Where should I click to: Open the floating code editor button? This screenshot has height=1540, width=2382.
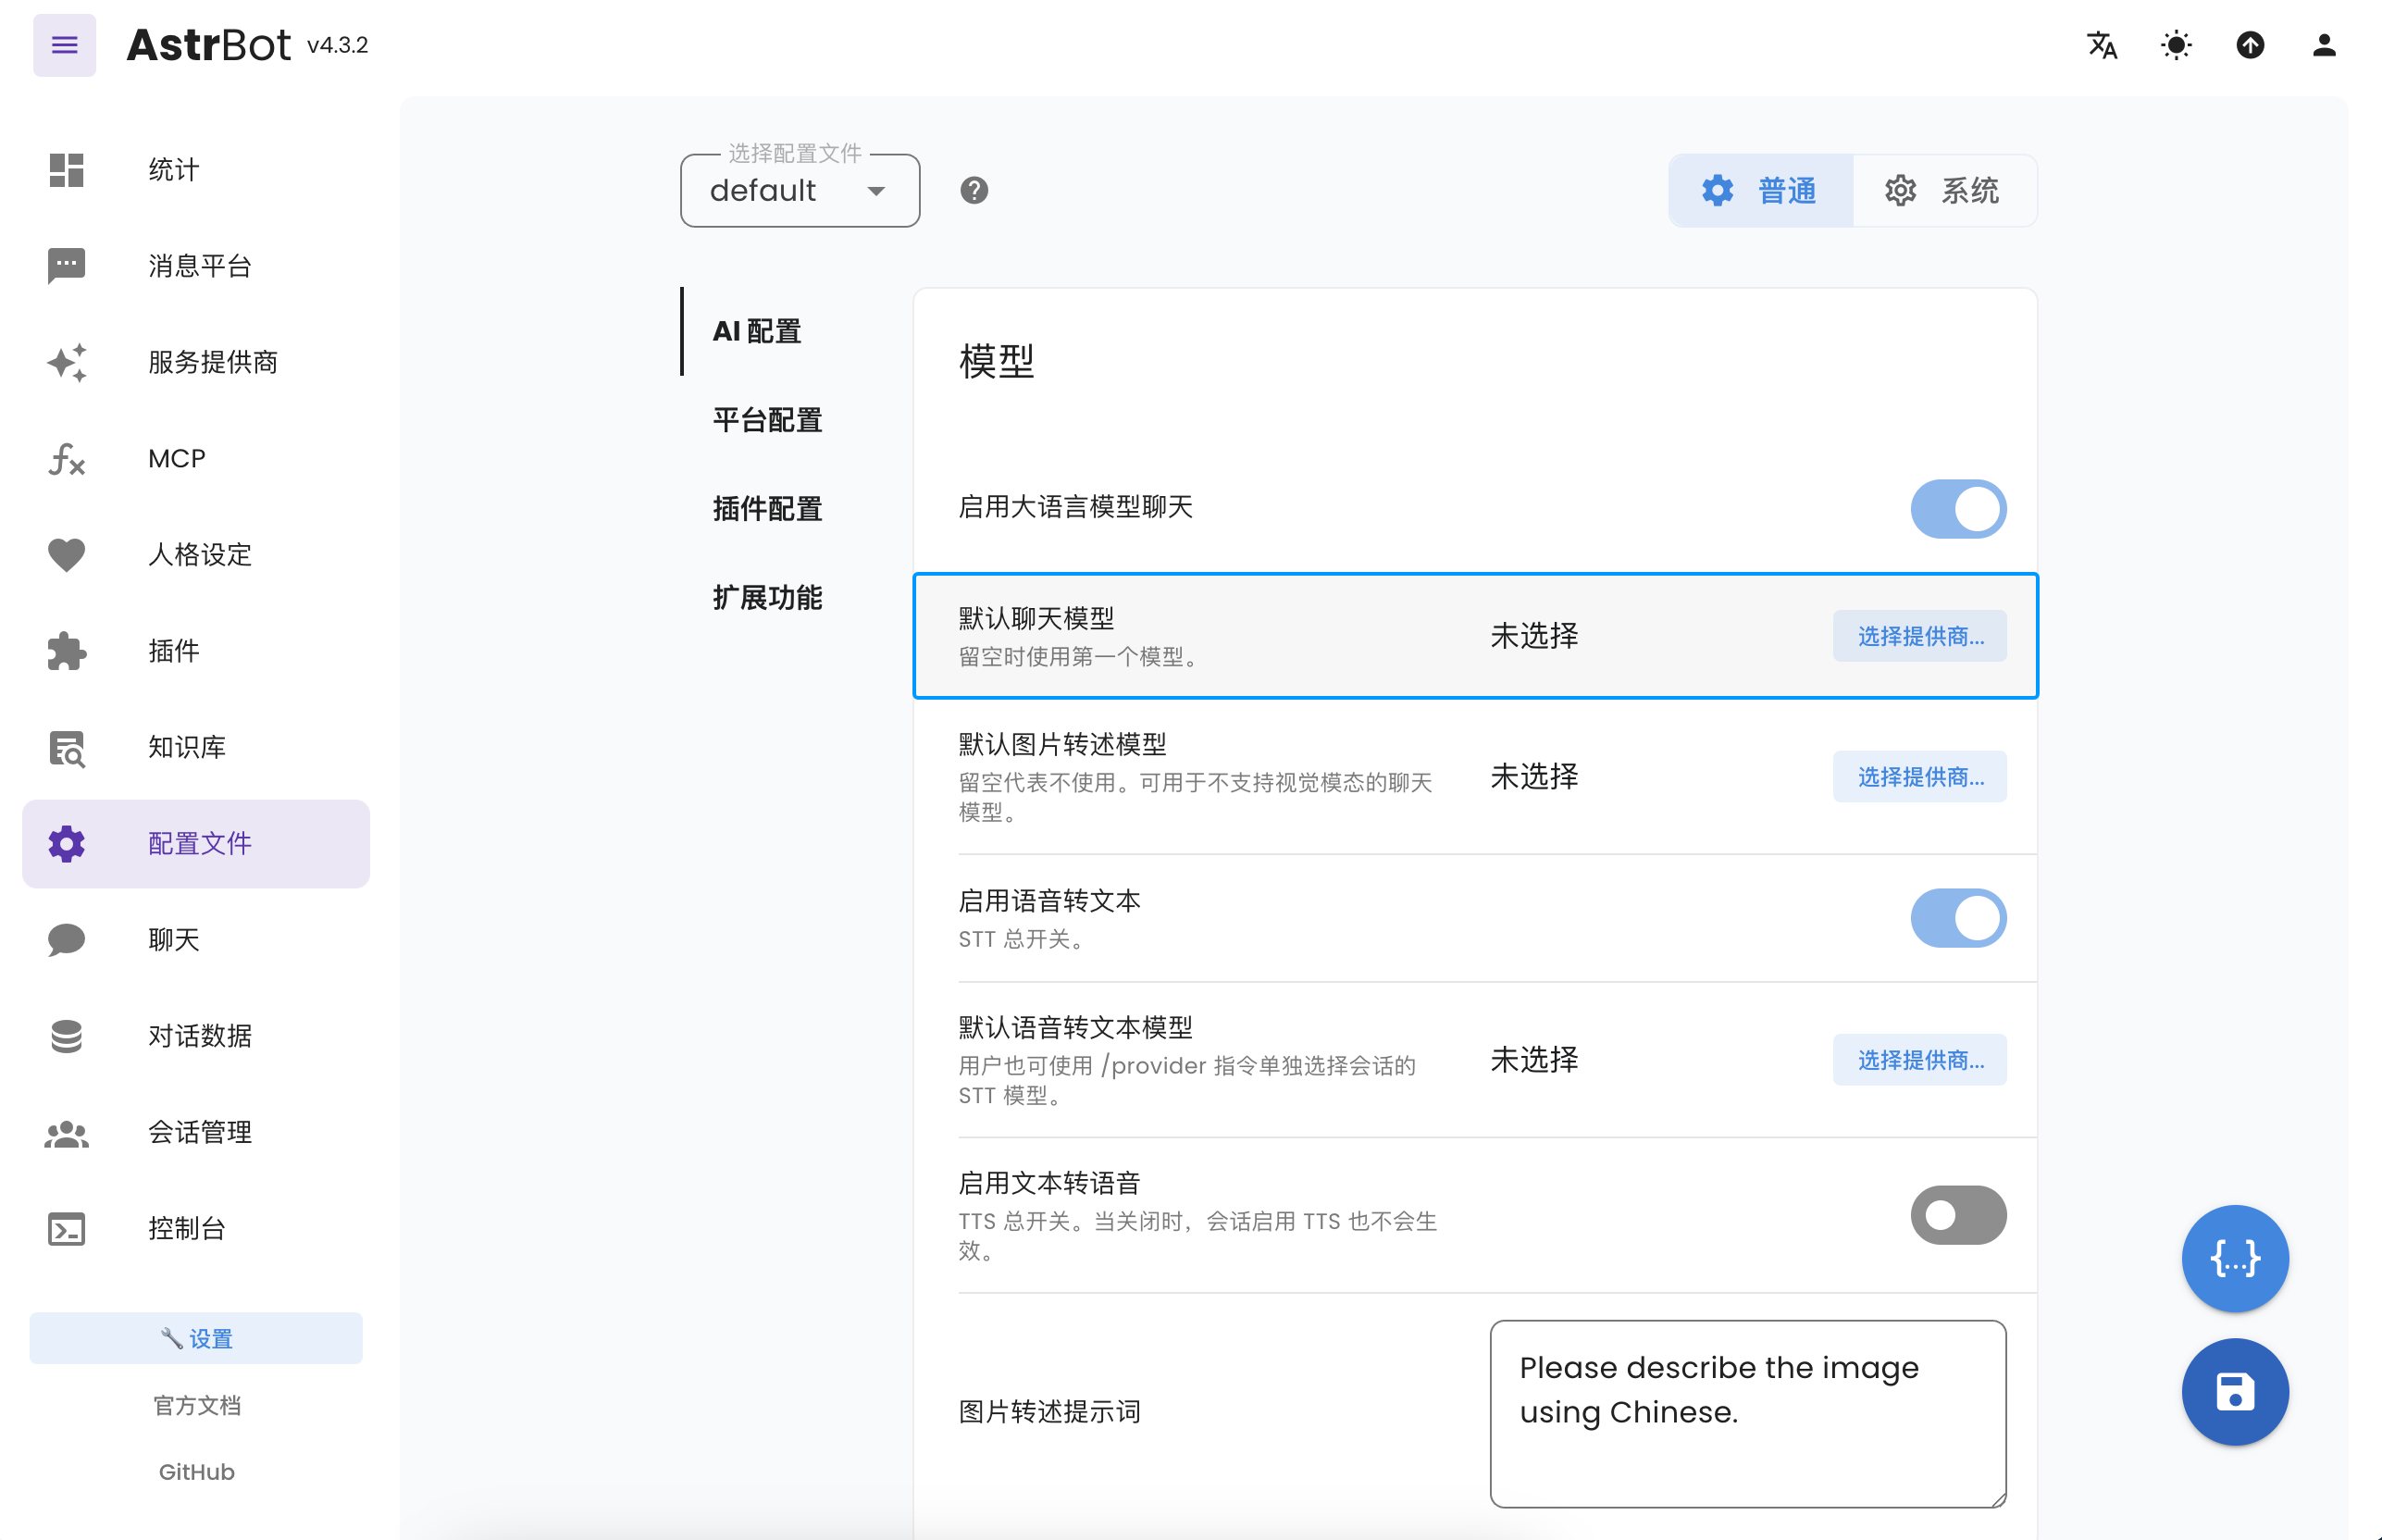pyautogui.click(x=2235, y=1258)
